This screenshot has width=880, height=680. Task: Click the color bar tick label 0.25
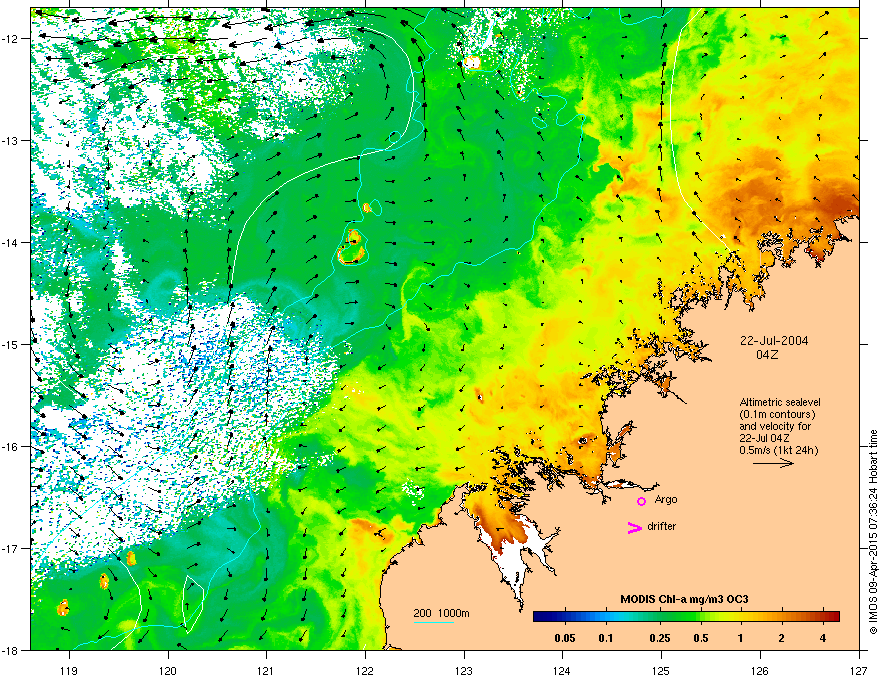click(659, 638)
